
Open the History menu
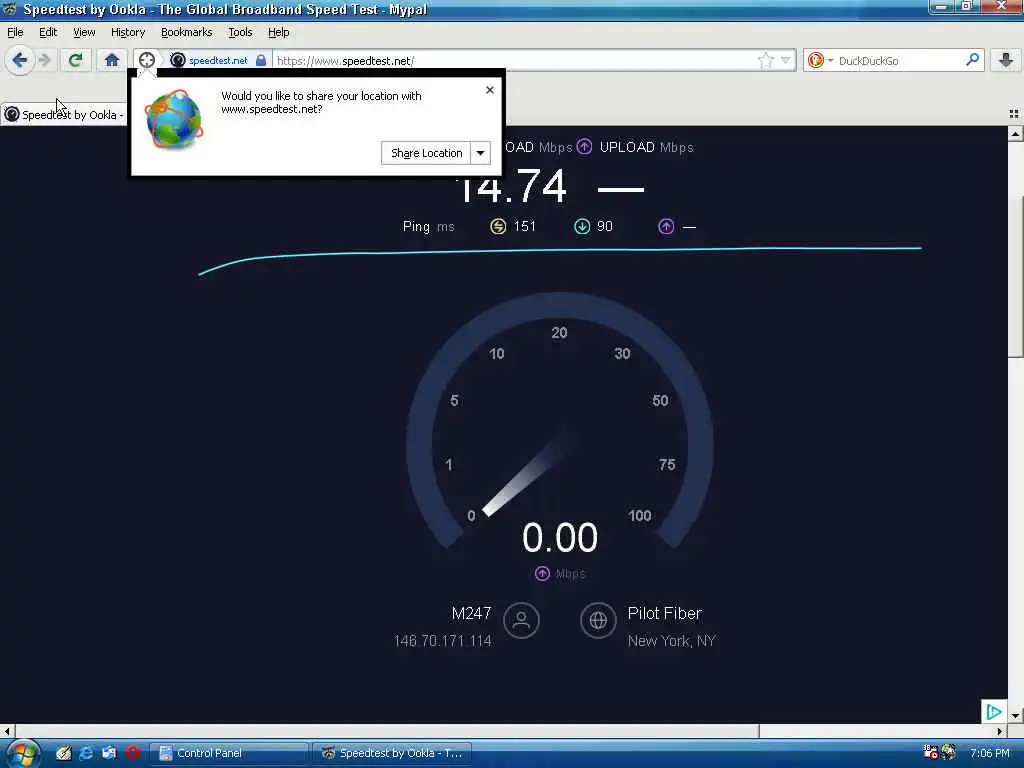pyautogui.click(x=128, y=32)
